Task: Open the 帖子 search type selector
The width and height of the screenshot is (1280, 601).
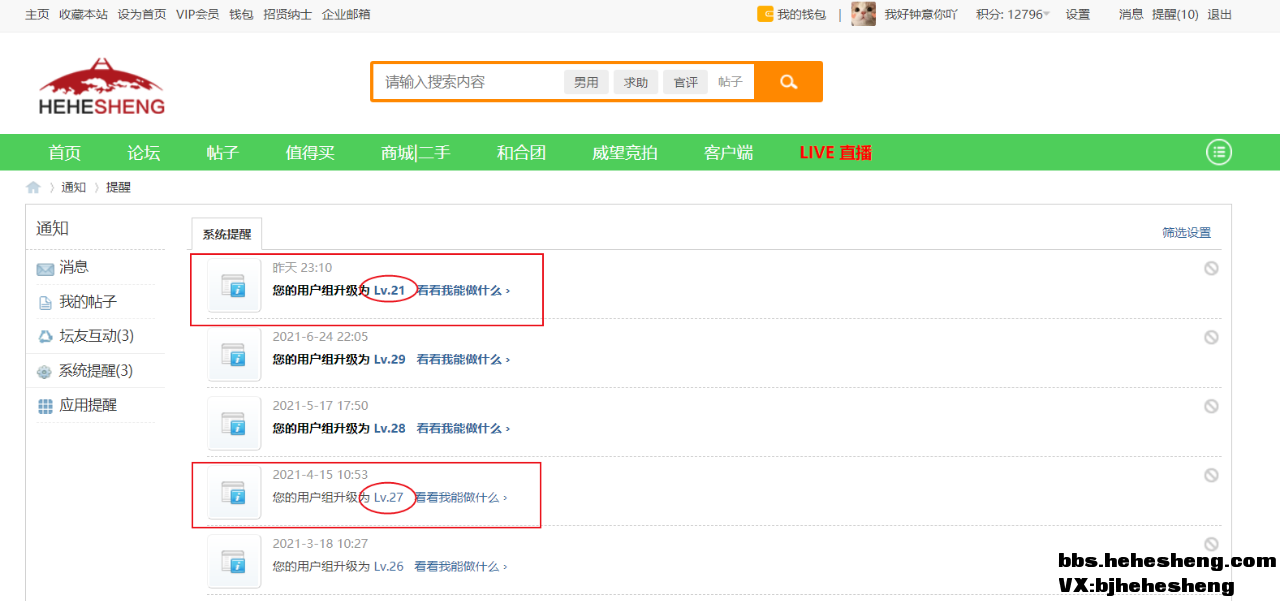Action: point(730,82)
